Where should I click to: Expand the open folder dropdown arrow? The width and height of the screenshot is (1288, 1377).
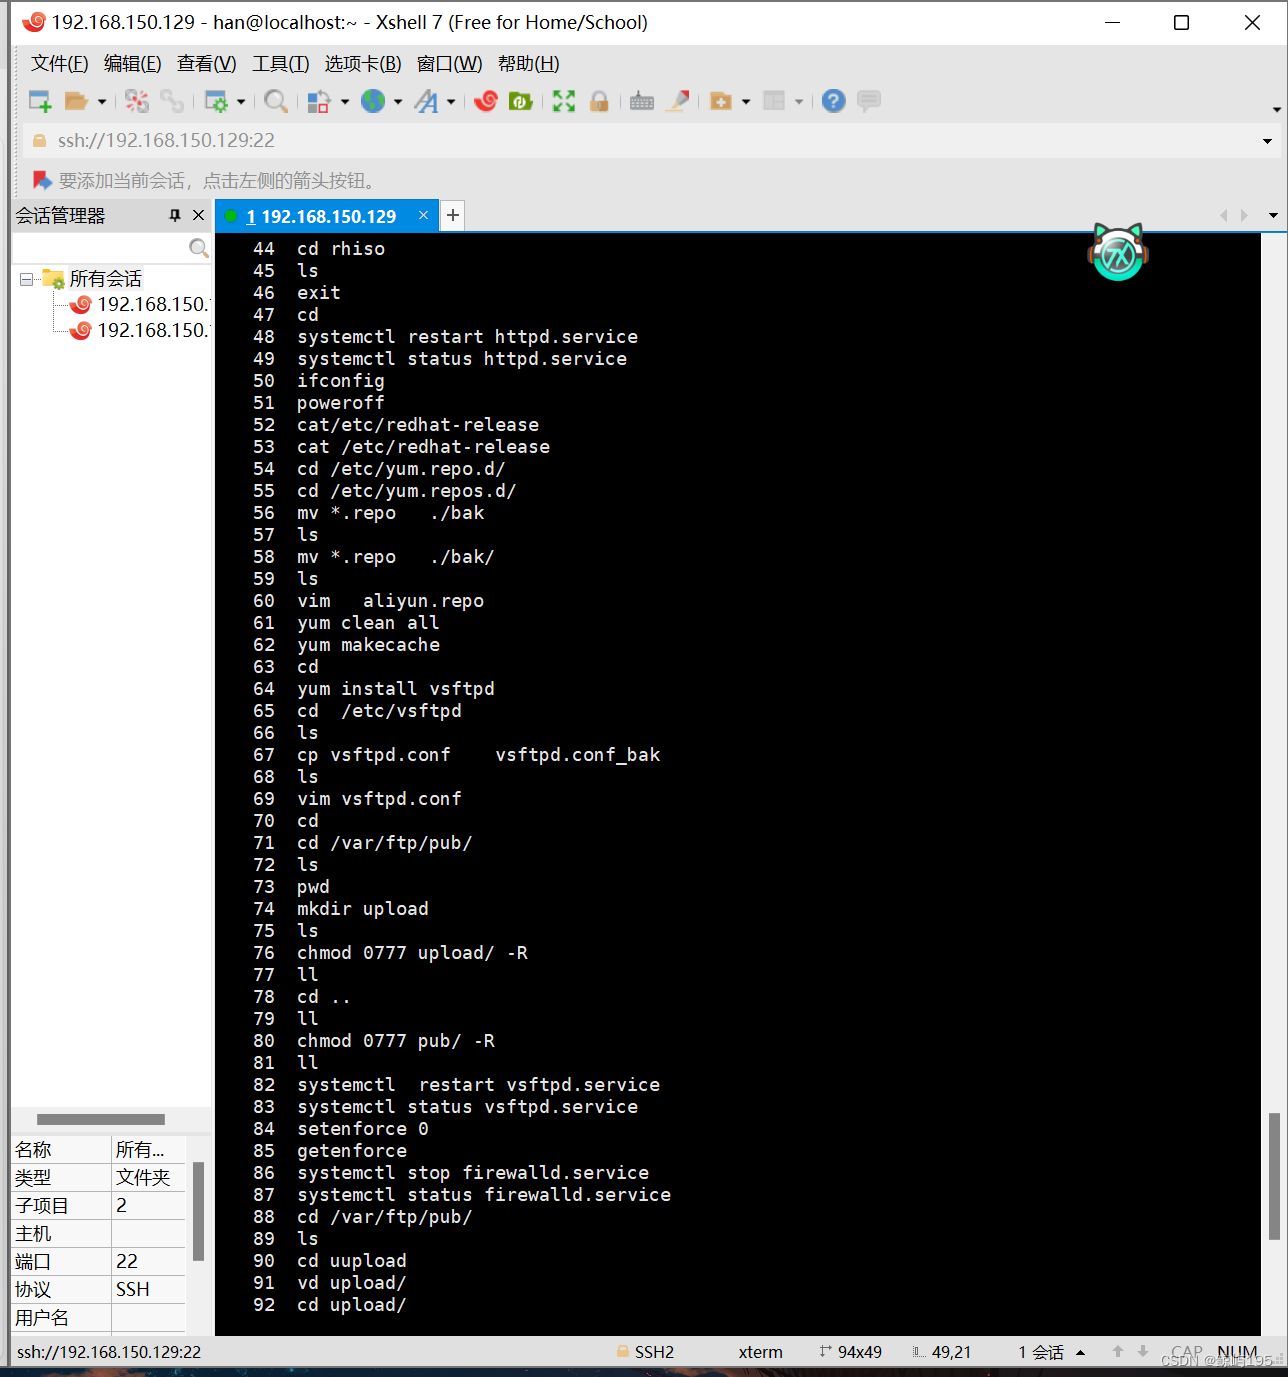click(x=101, y=102)
